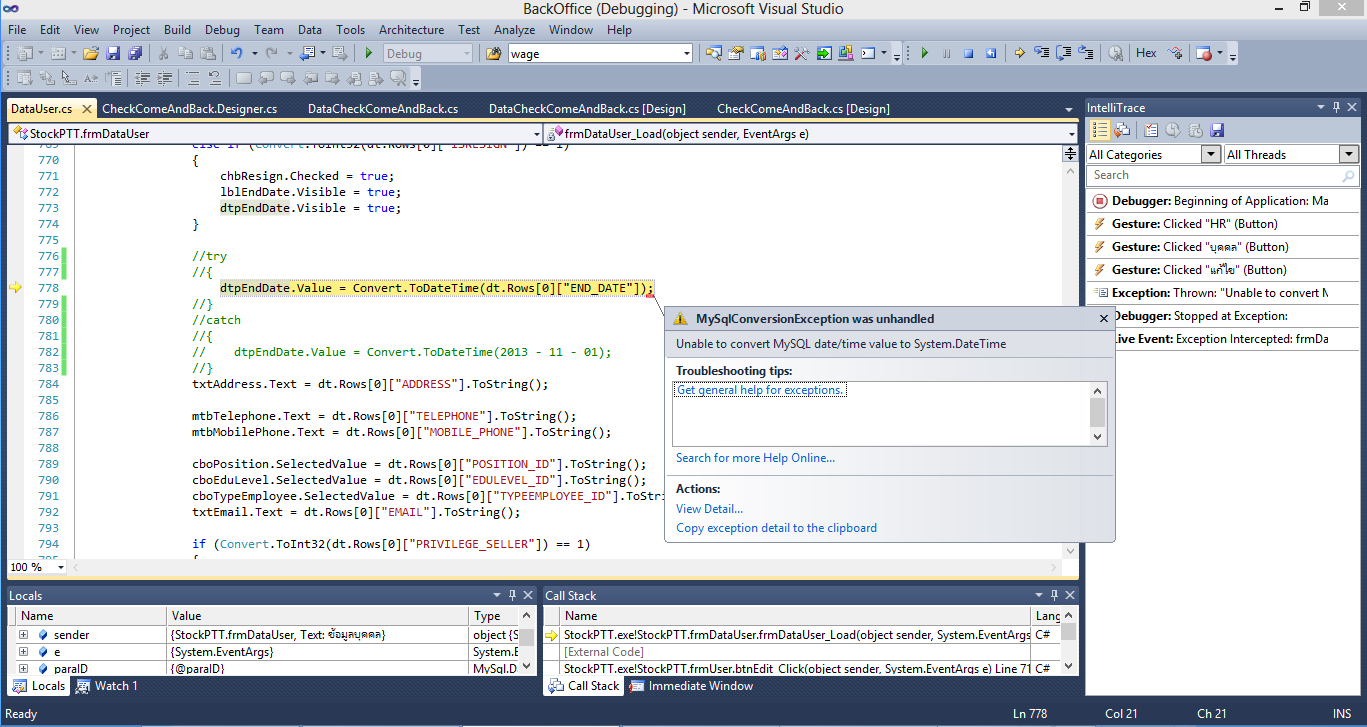1367x727 pixels.
Task: Stop debugging with the blue square icon
Action: [969, 53]
